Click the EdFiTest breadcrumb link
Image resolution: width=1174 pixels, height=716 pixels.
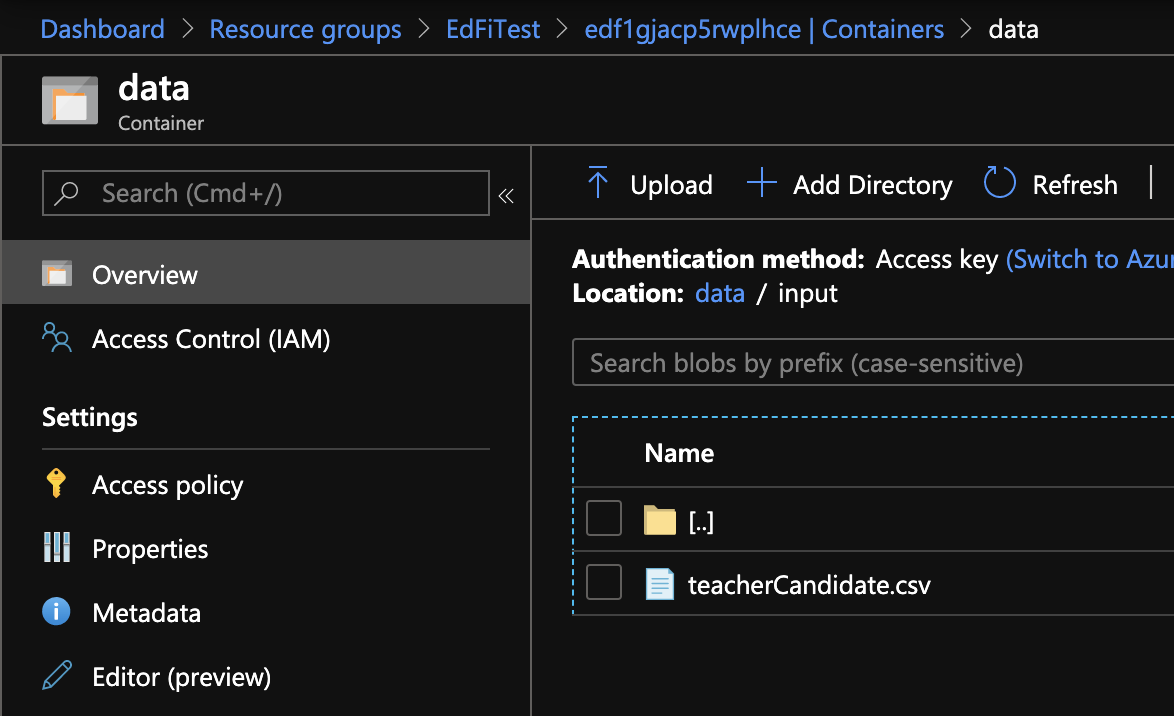tap(493, 29)
